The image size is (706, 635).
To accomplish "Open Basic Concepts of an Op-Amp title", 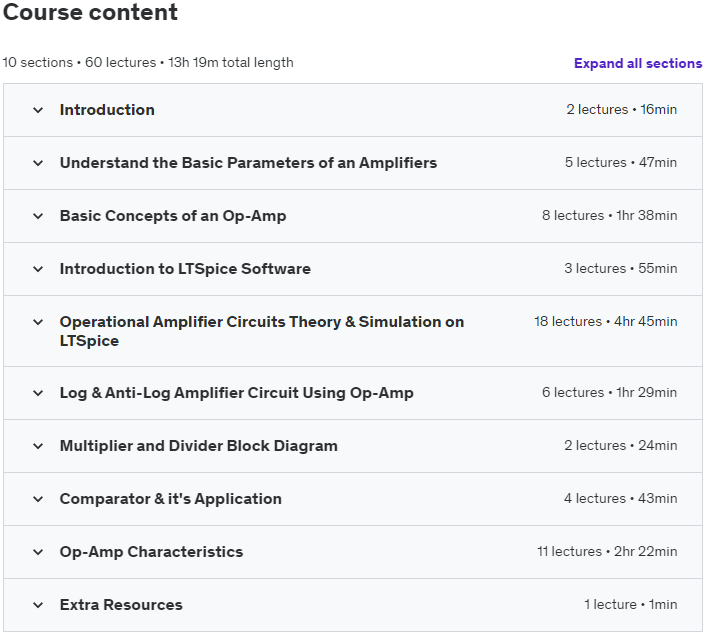I will (x=173, y=216).
